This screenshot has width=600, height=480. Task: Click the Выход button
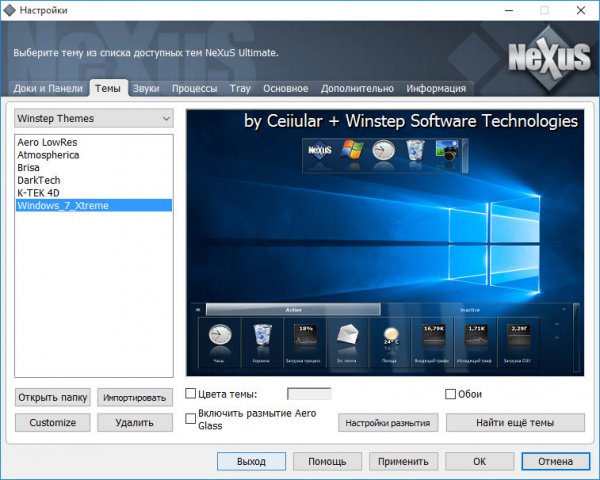251,461
